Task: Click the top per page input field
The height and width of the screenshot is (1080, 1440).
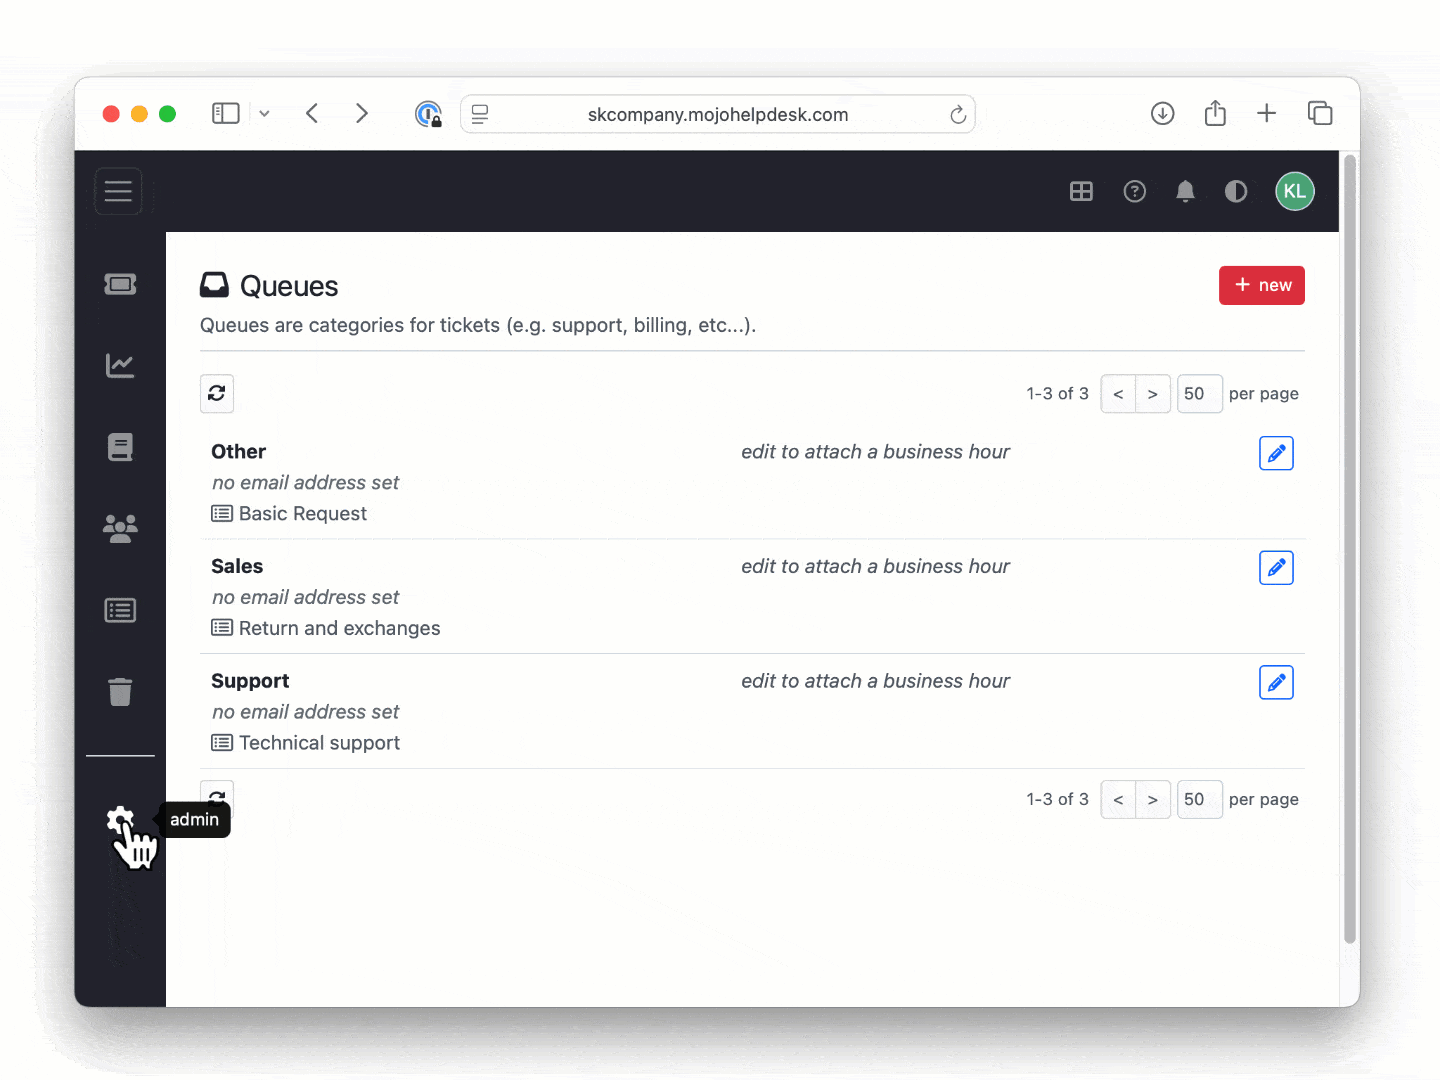Action: point(1198,394)
